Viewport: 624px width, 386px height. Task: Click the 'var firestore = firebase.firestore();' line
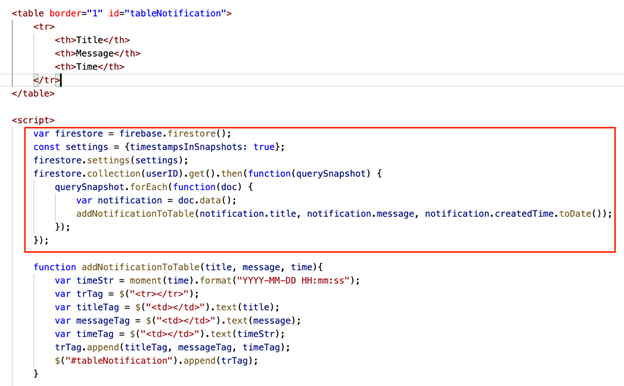132,134
